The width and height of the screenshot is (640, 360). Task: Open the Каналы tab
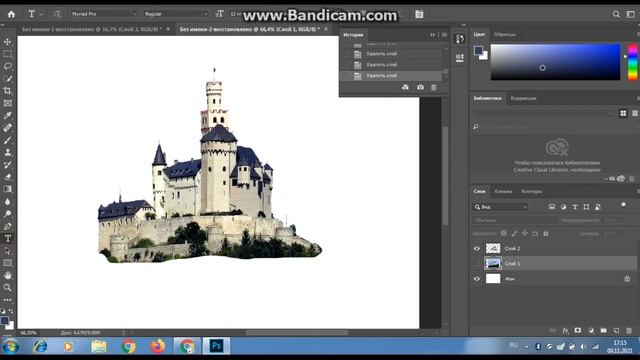click(x=503, y=191)
